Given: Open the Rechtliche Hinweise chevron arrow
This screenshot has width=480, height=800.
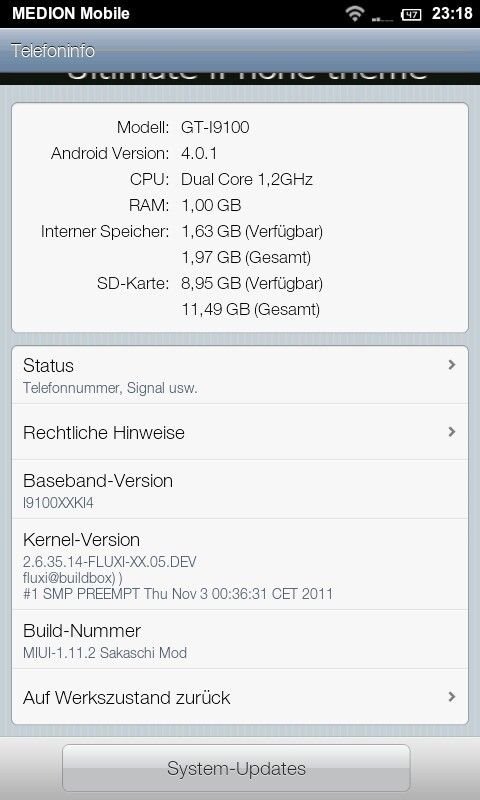Looking at the screenshot, I should click(451, 432).
